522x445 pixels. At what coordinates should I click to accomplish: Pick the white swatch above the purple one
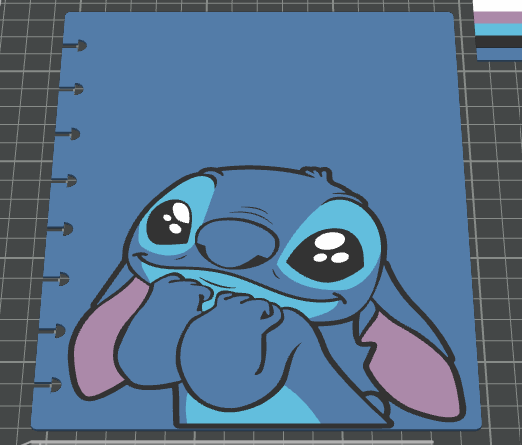[497, 6]
